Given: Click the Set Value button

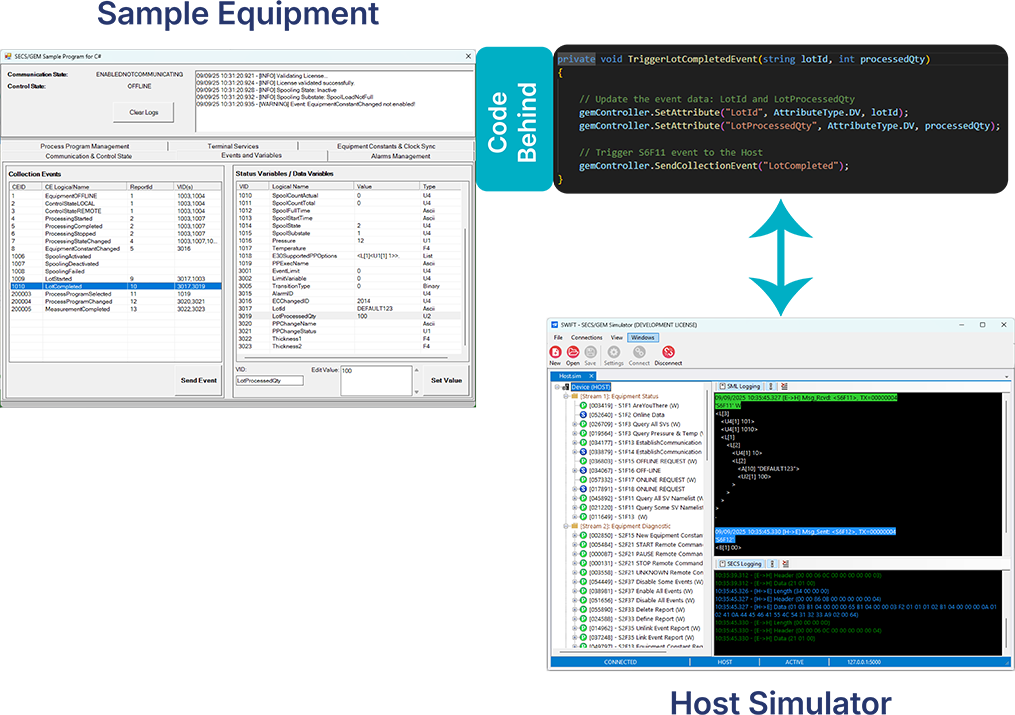Looking at the screenshot, I should pyautogui.click(x=446, y=381).
